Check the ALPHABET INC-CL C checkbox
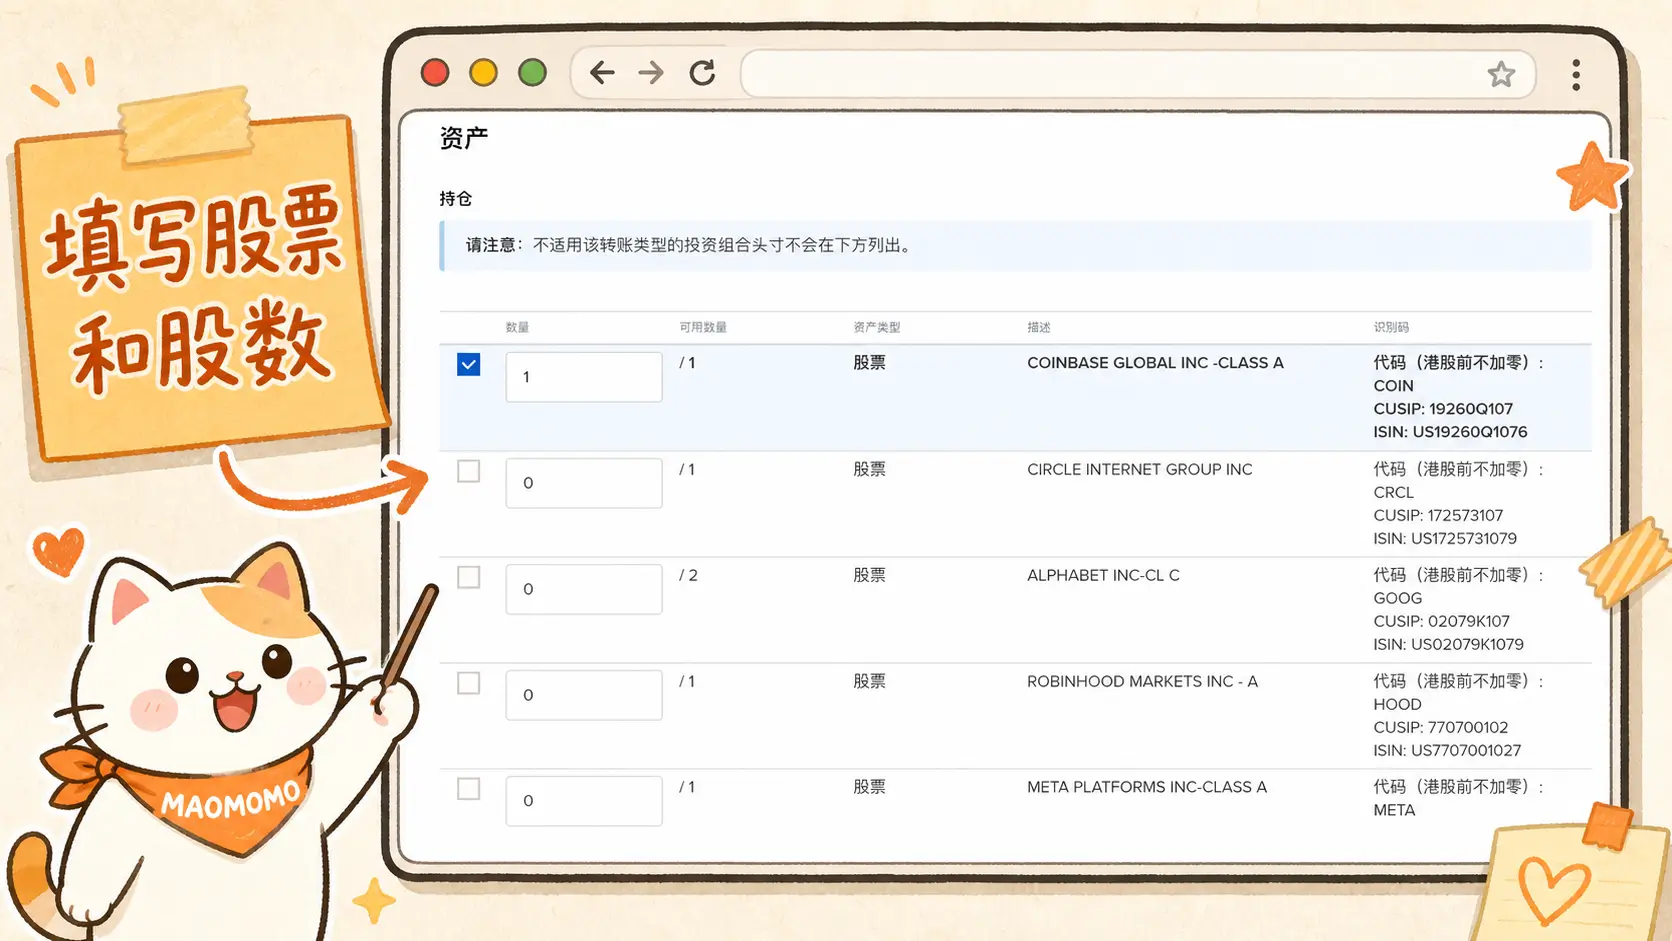 coord(468,577)
